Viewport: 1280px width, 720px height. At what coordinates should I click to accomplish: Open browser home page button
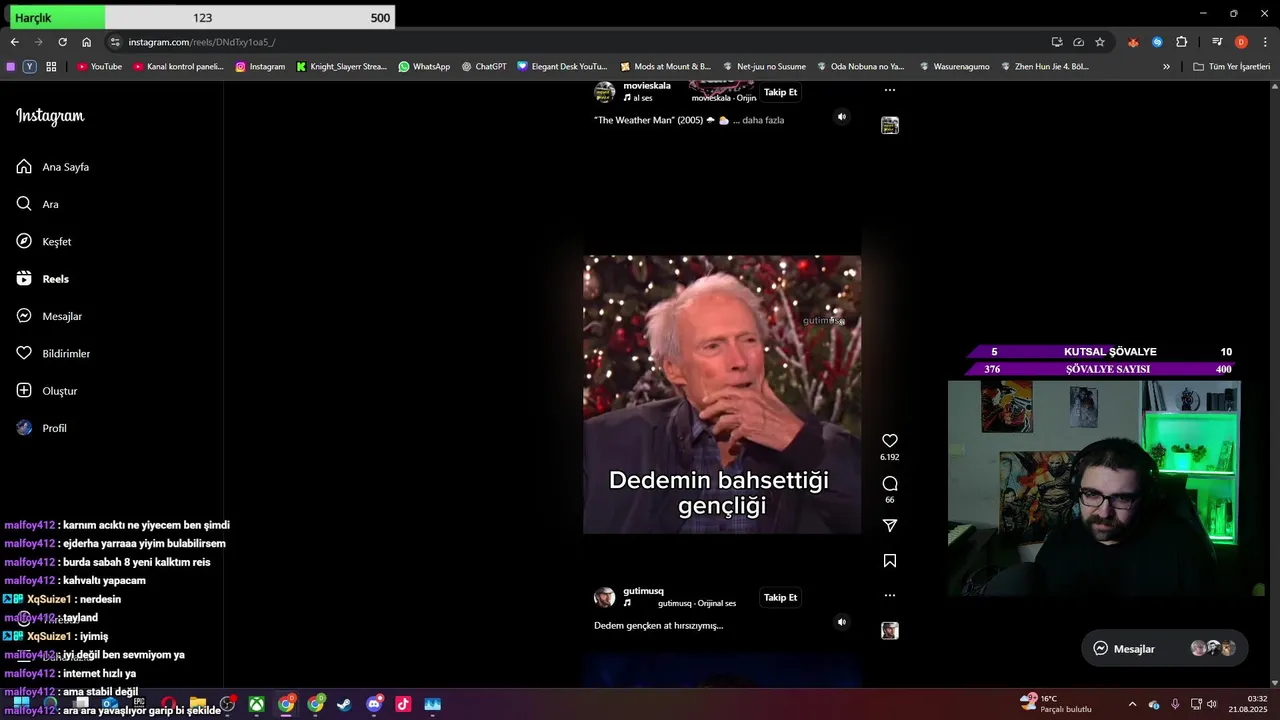click(x=86, y=42)
